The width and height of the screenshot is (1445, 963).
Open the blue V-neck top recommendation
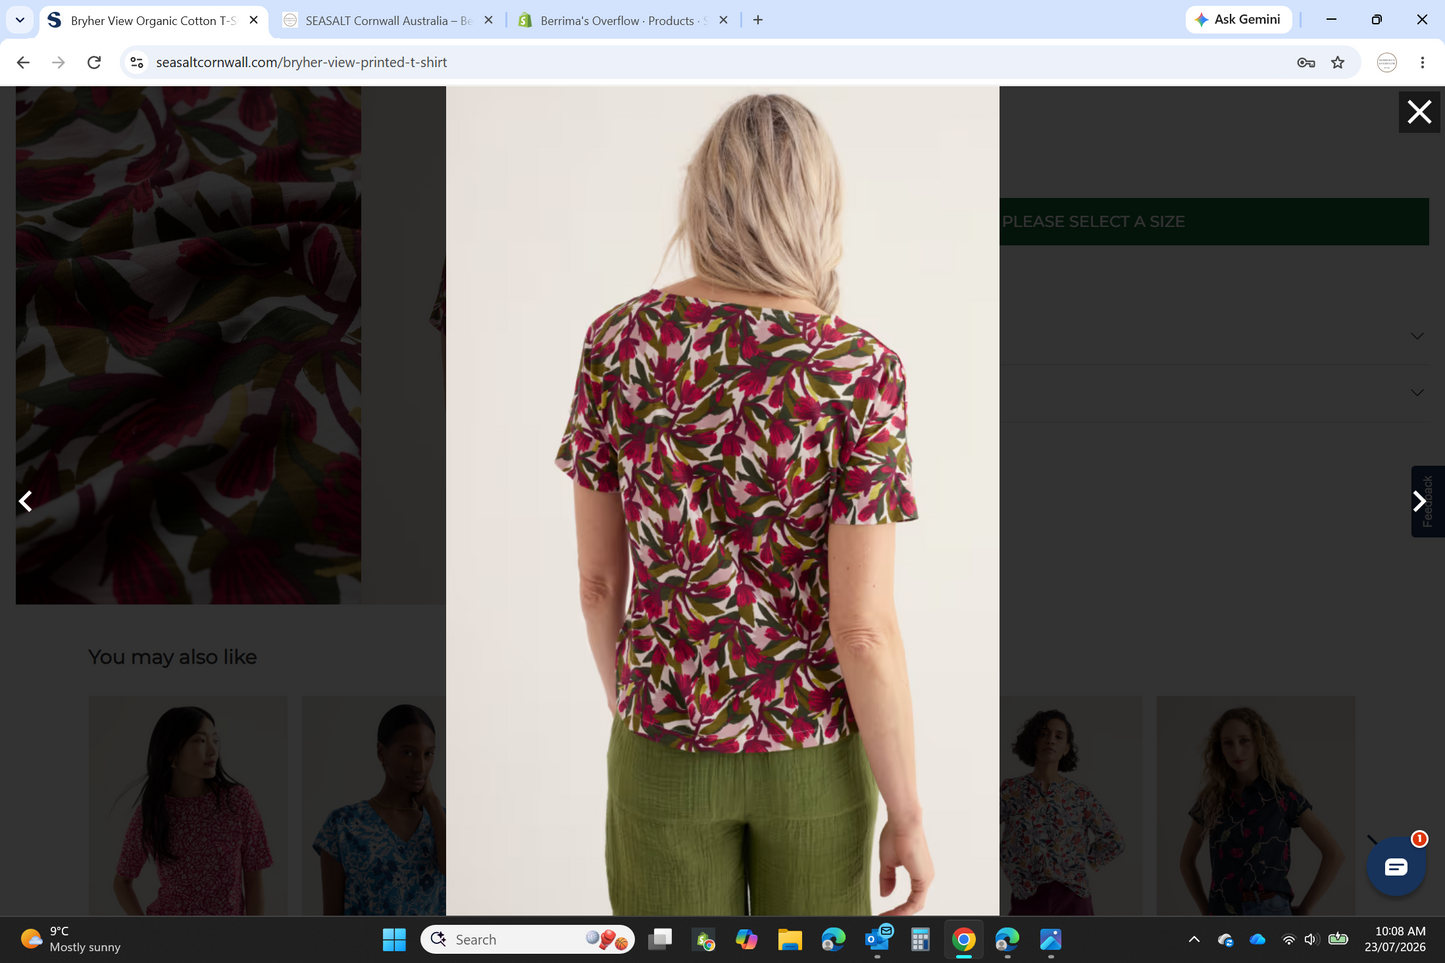click(374, 806)
